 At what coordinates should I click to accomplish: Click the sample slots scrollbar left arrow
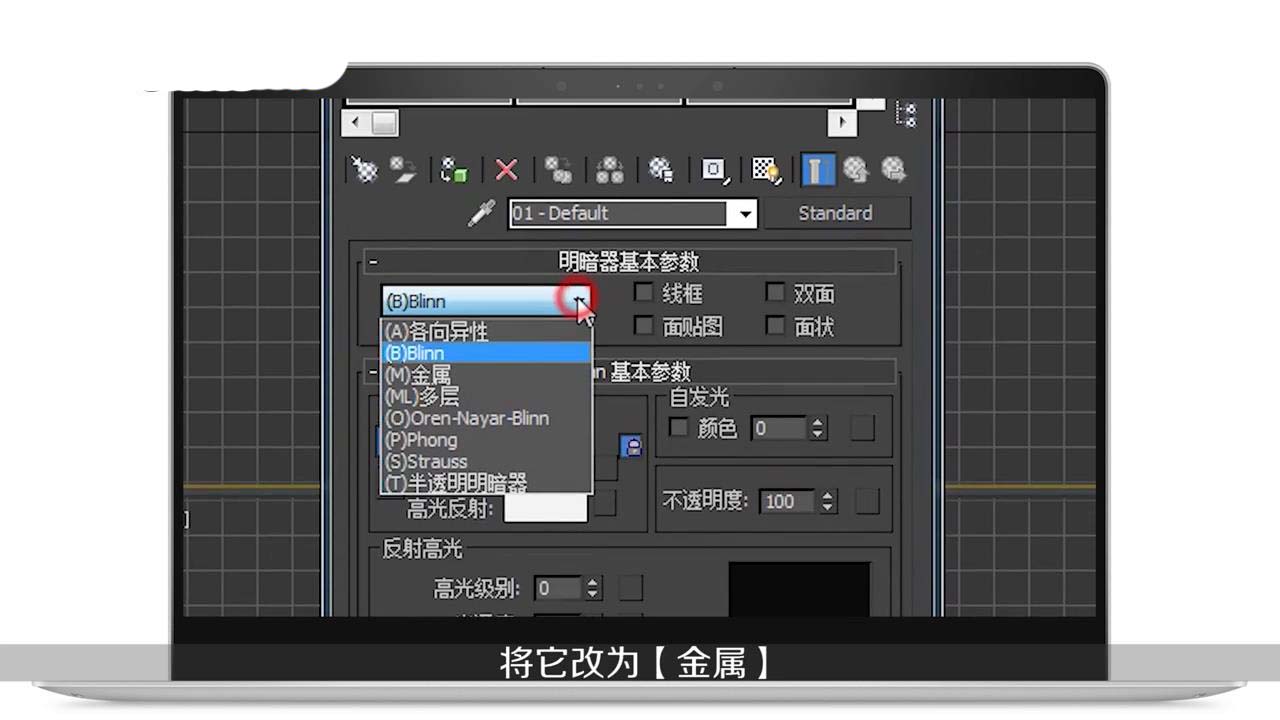[356, 123]
